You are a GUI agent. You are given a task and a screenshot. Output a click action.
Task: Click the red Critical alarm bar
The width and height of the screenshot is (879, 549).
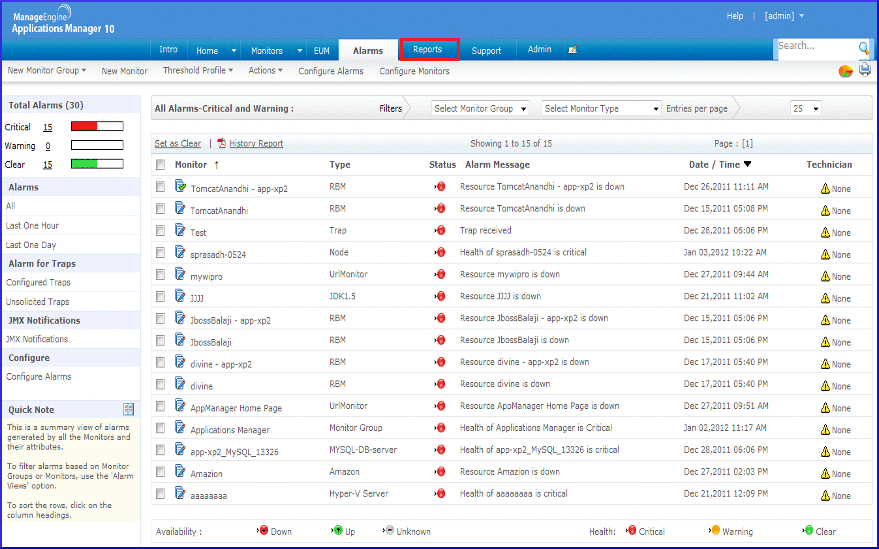point(97,126)
